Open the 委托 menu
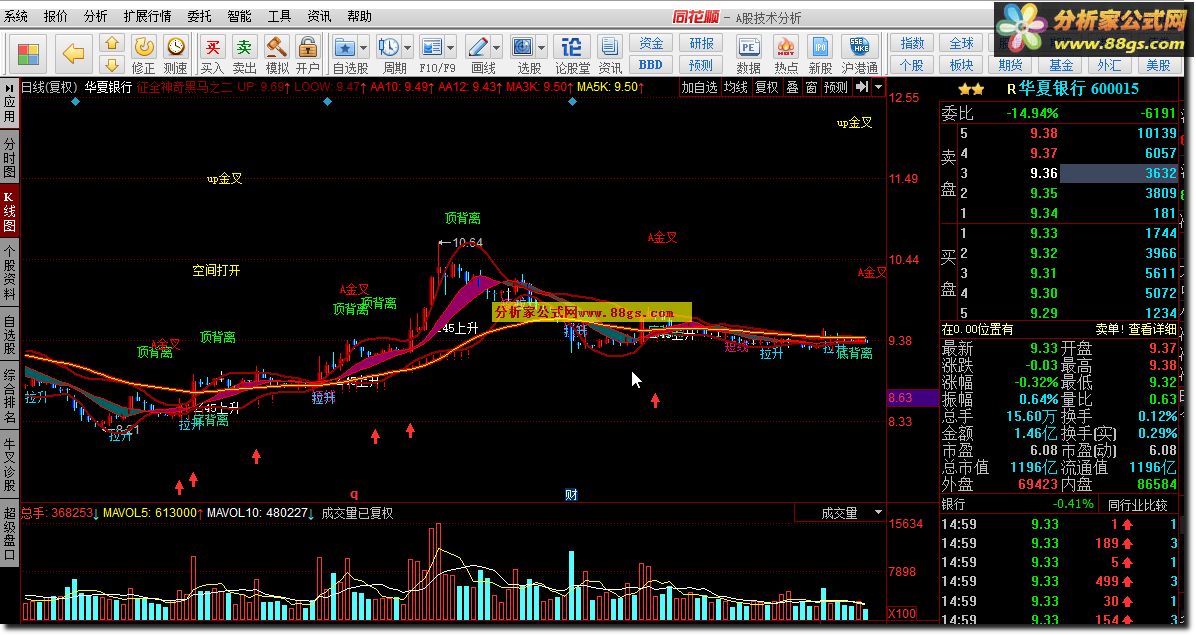1196x635 pixels. tap(199, 16)
